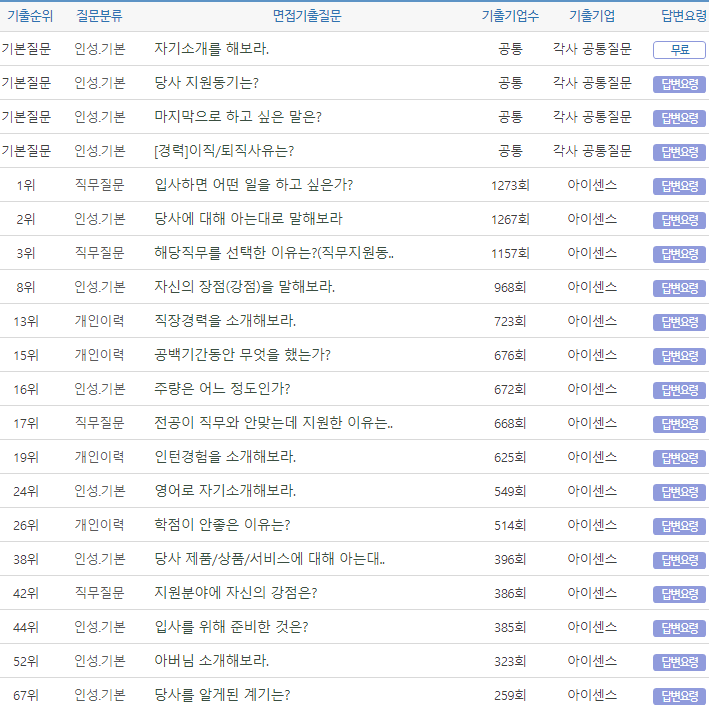Screen dimensions: 709x709
Task: Select the question 직장경력을 소개해보라
Action: tap(225, 321)
